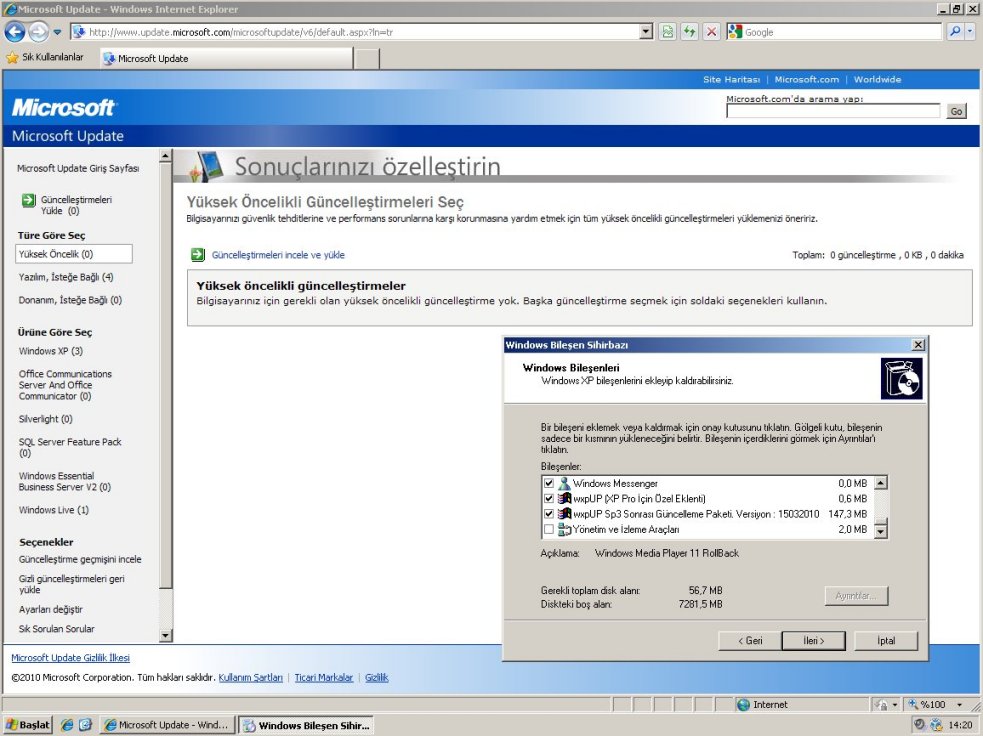The width and height of the screenshot is (983, 736).
Task: Open Microsoft Update Giriş Sayfası
Action: (x=78, y=168)
